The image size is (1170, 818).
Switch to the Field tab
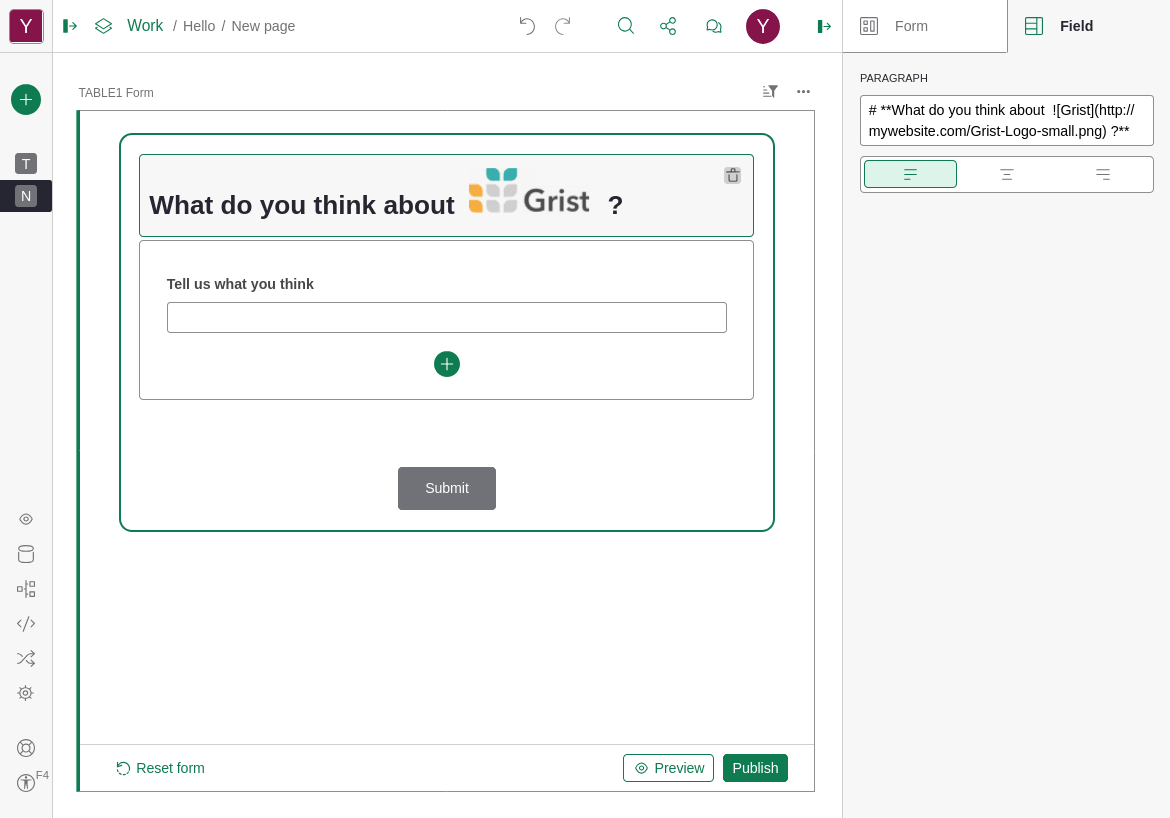click(x=1089, y=26)
